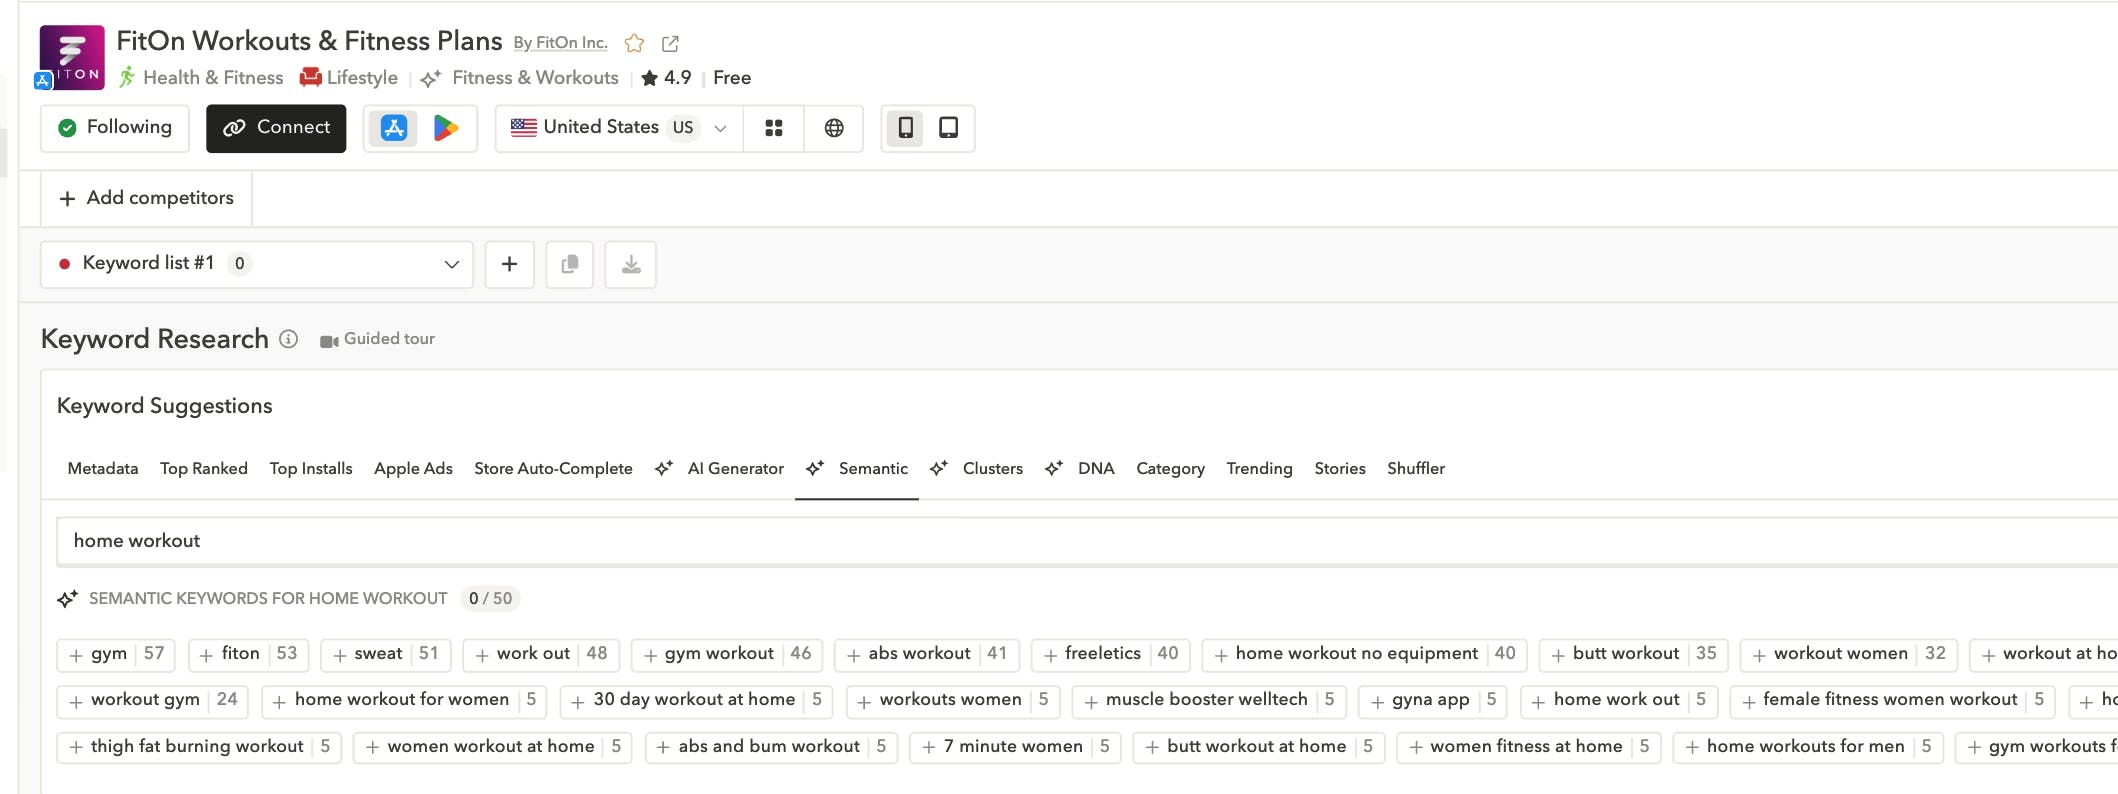
Task: Click the download keyword list icon
Action: [x=631, y=264]
